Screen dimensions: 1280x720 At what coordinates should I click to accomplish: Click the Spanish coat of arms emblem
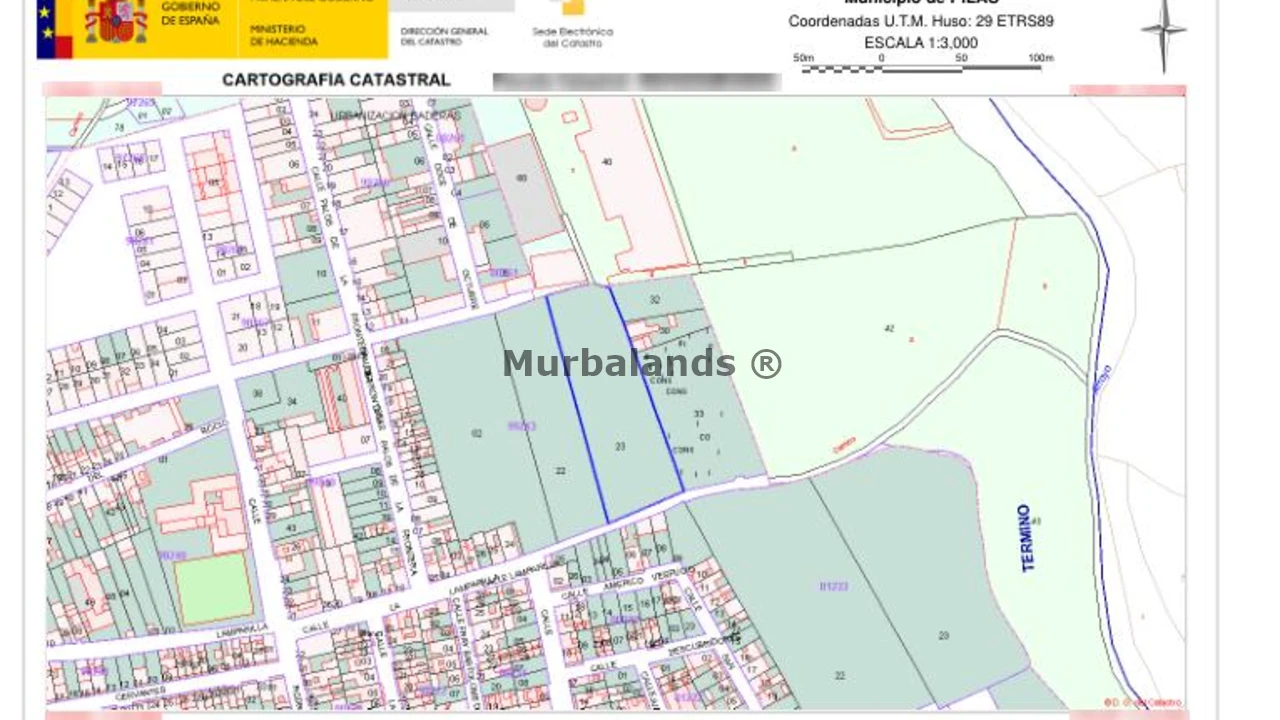(x=116, y=21)
